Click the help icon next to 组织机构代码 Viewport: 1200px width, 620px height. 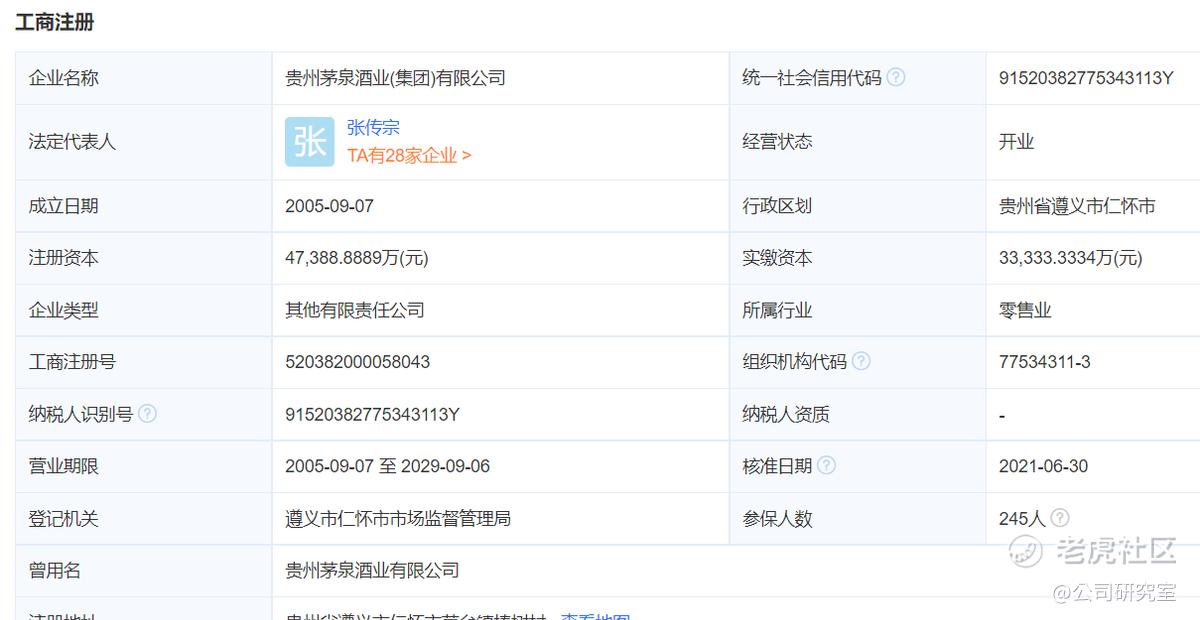click(861, 361)
